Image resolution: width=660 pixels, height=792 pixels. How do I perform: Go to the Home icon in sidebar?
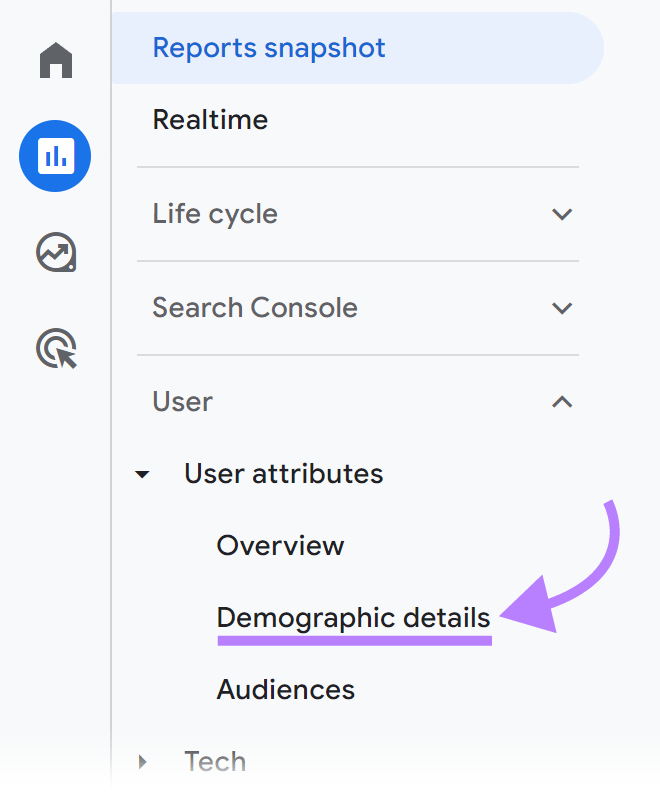tap(56, 60)
